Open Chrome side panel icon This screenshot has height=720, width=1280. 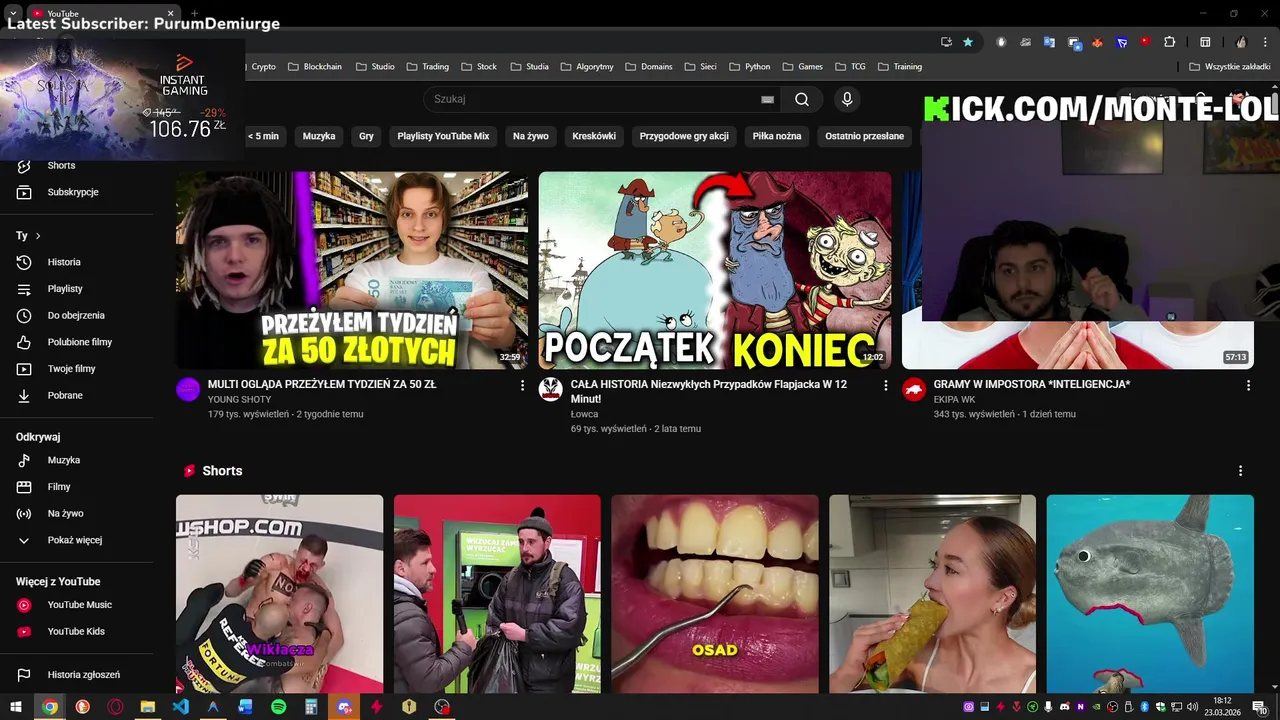[1205, 42]
